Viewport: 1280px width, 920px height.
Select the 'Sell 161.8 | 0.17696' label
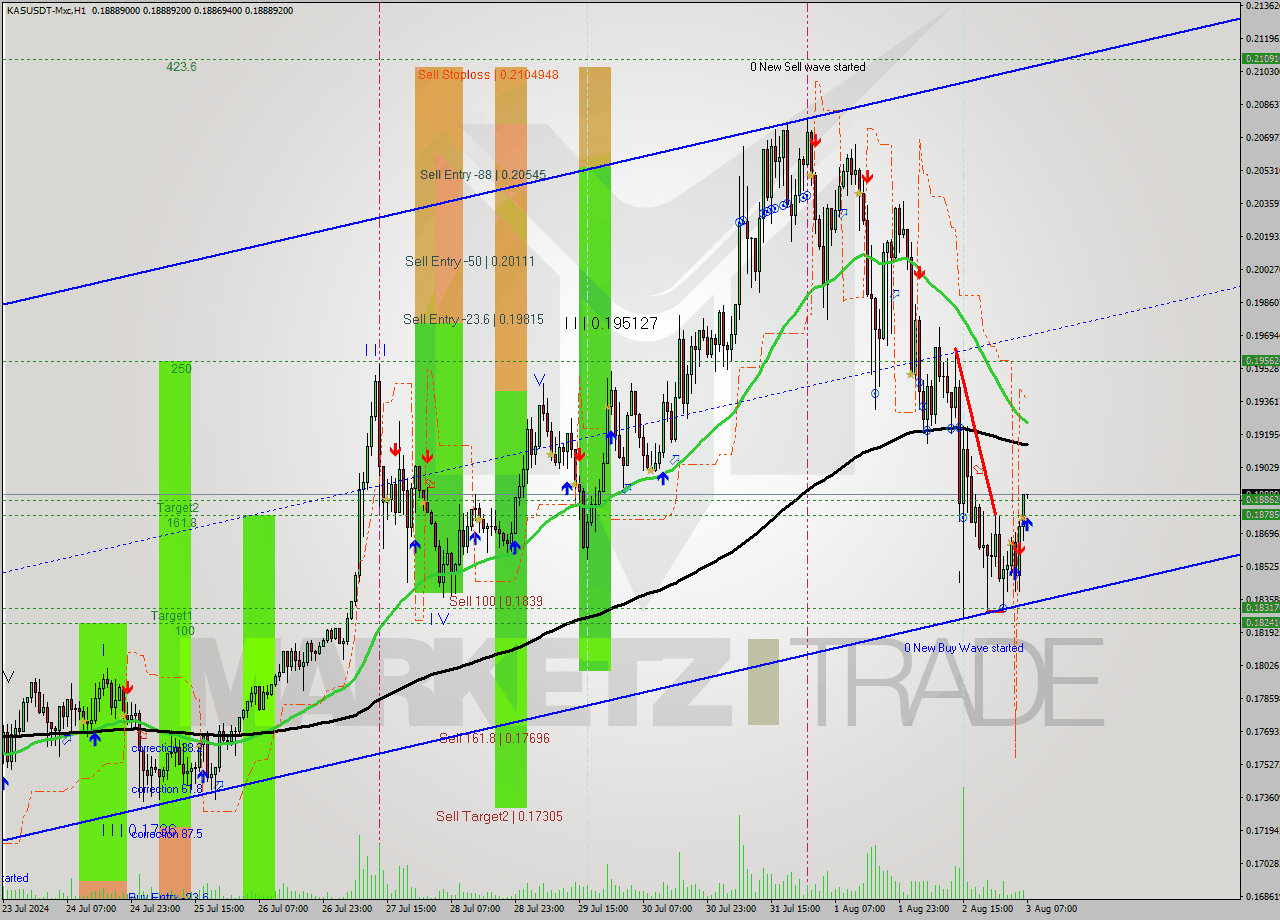(494, 738)
